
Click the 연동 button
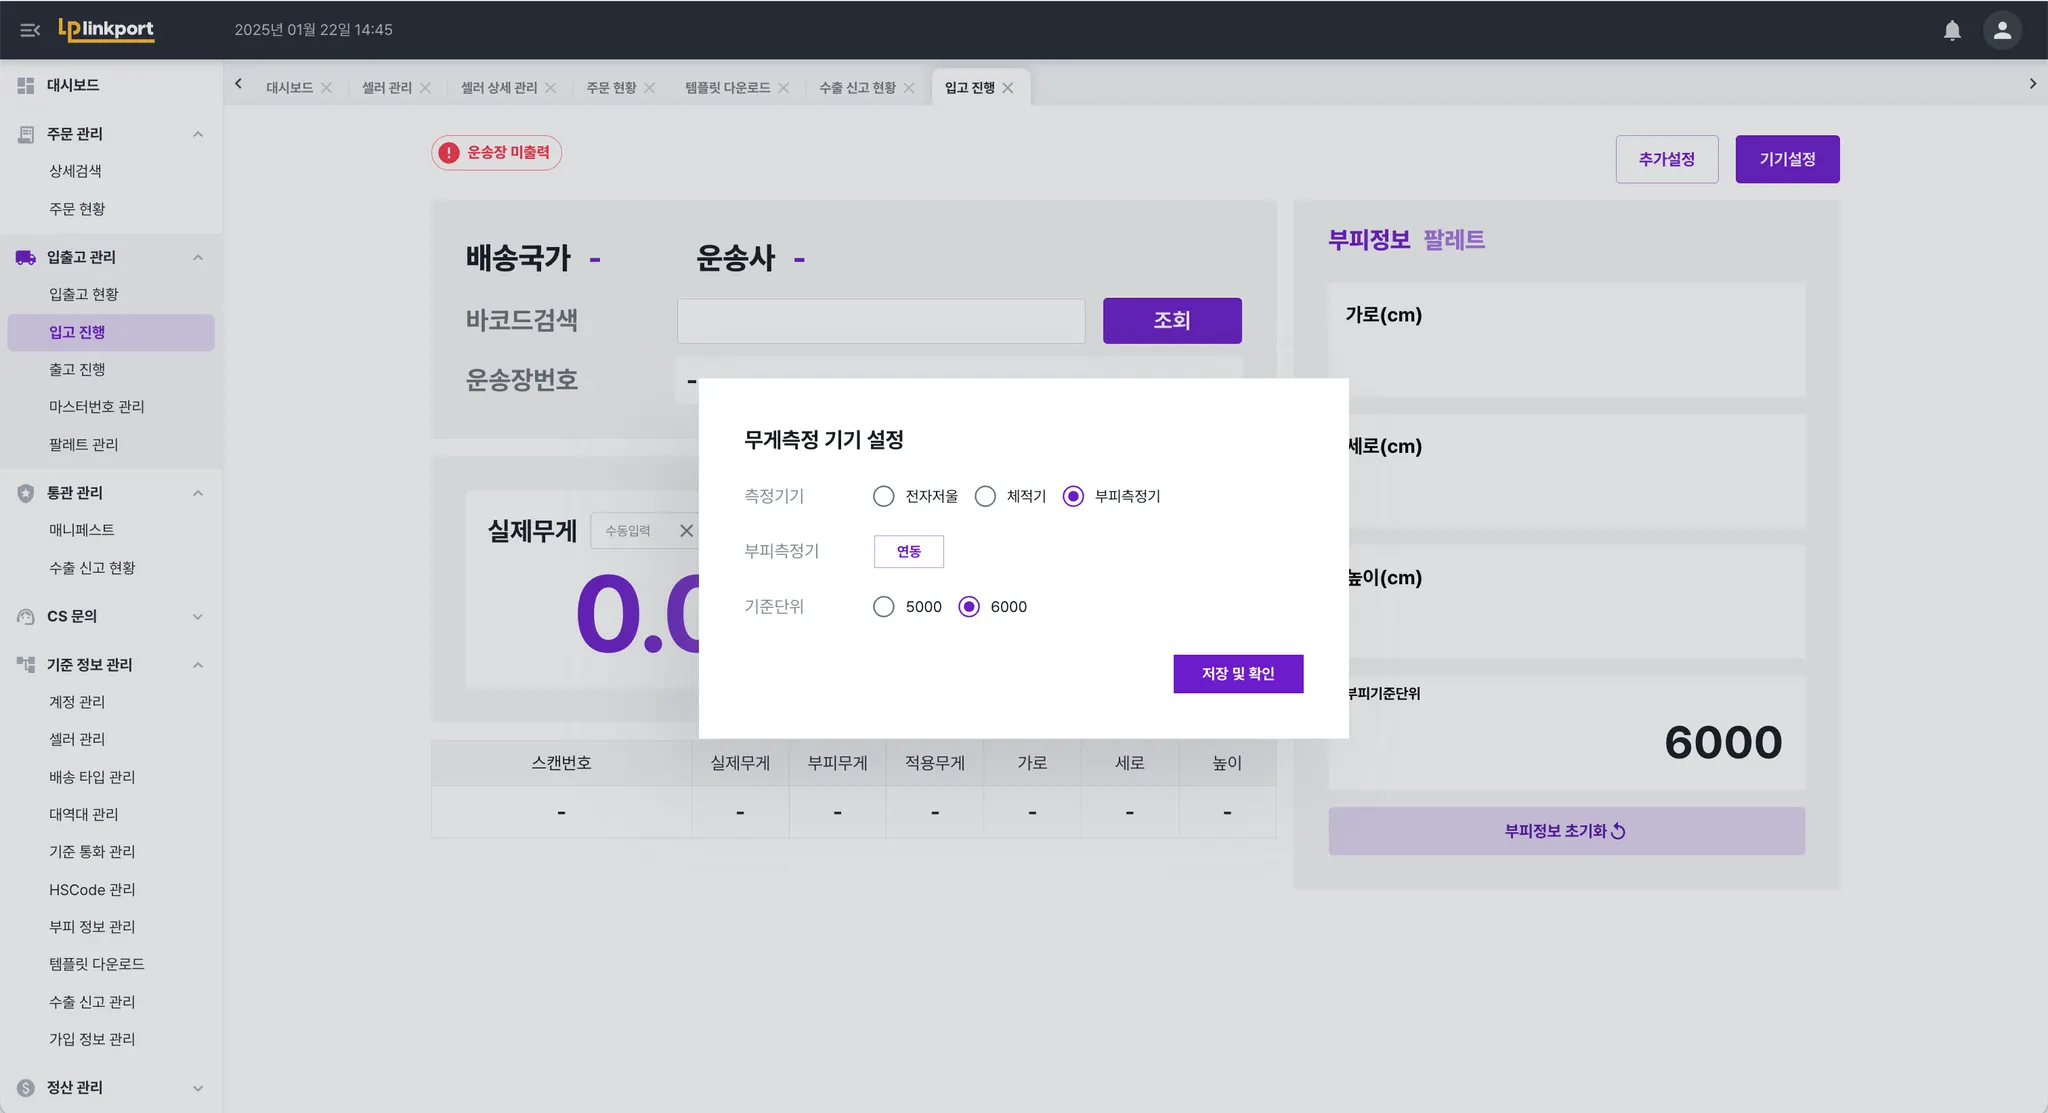click(x=908, y=551)
